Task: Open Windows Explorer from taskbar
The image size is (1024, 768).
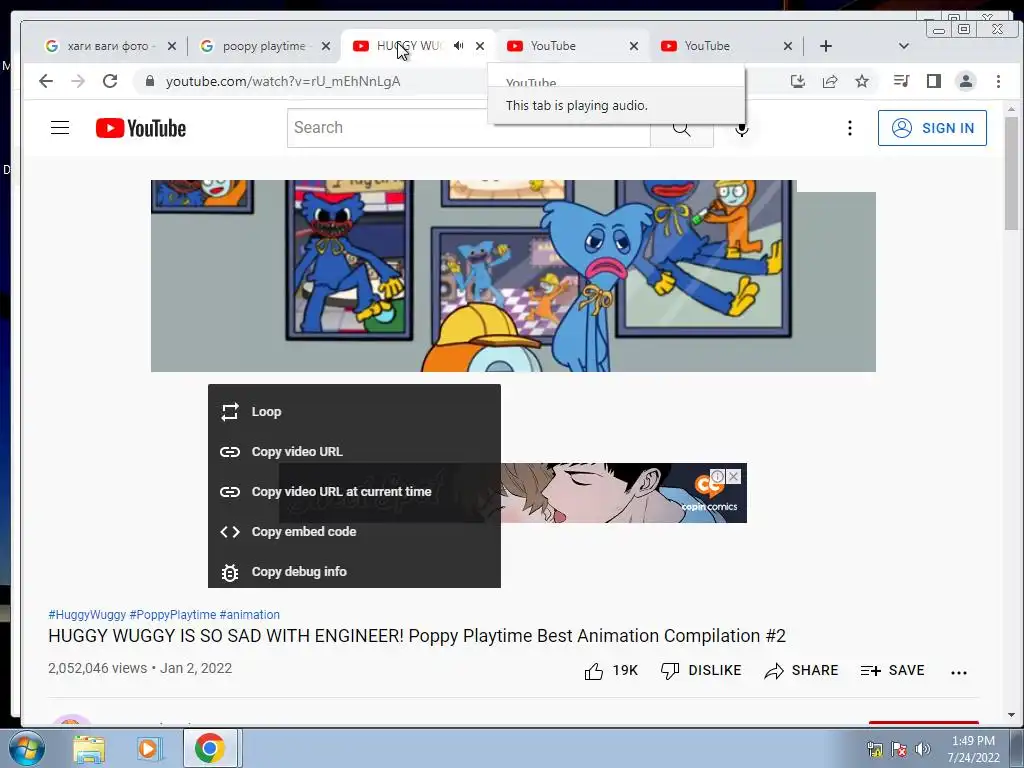Action: pos(89,748)
